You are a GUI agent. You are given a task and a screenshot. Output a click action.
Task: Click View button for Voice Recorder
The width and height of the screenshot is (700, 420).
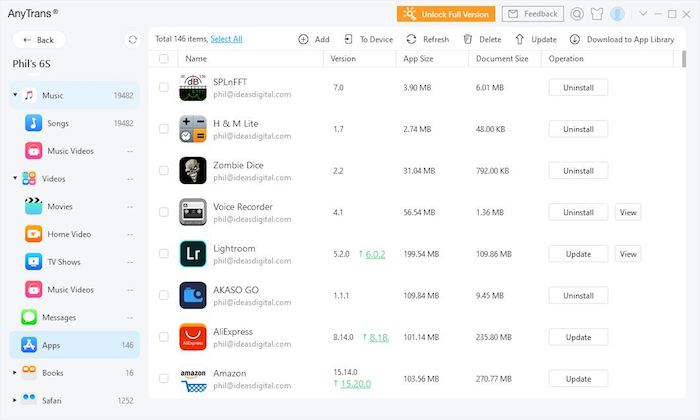tap(628, 212)
